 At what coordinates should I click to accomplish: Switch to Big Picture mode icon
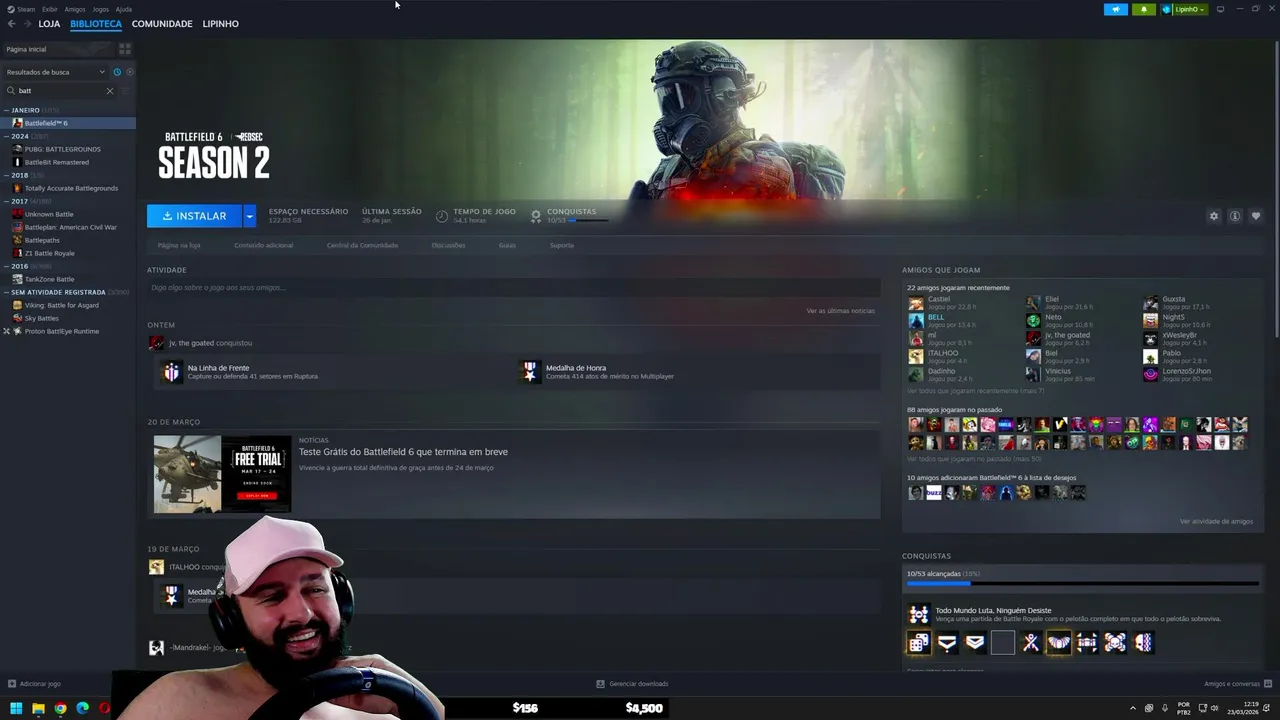(x=1220, y=9)
